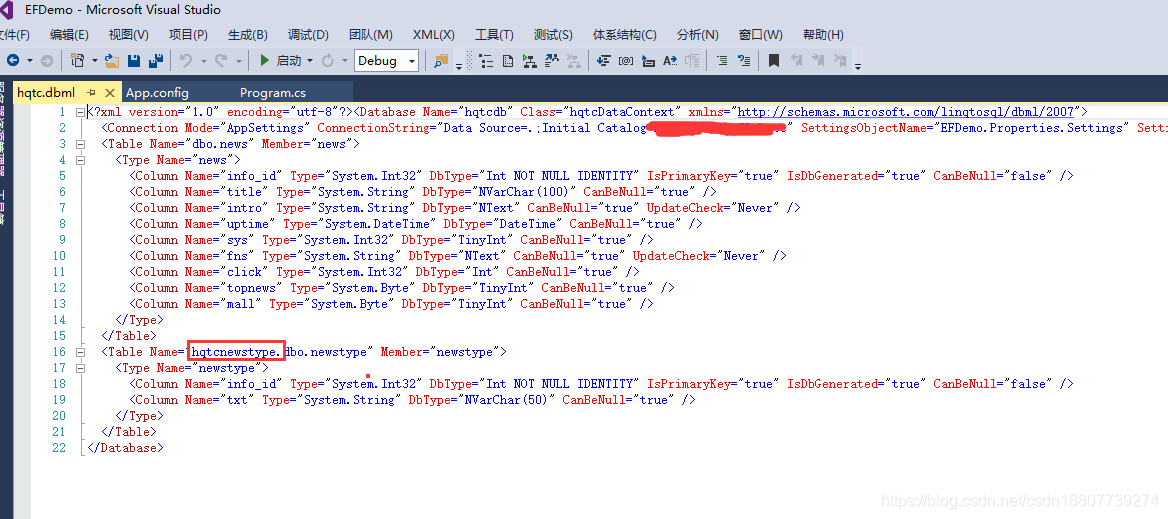Click the Undo arrow icon
The image size is (1168, 519).
point(186,61)
